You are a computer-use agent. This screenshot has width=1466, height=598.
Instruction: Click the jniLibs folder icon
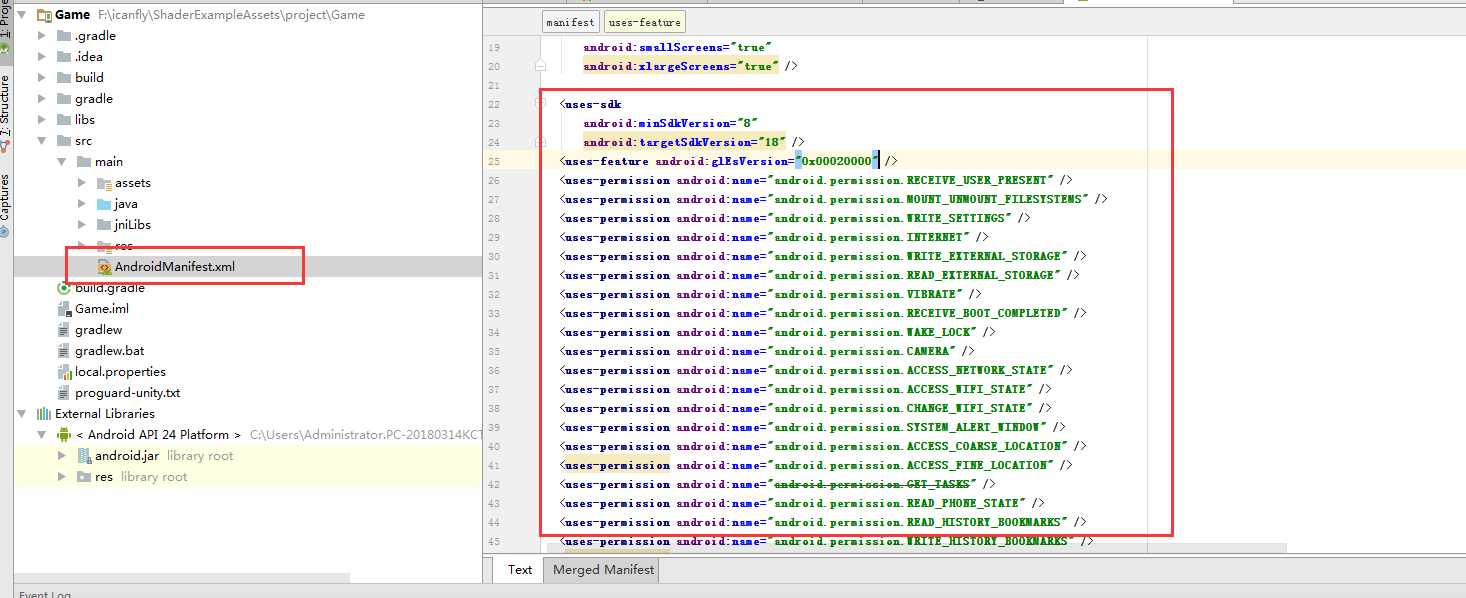[x=104, y=225]
